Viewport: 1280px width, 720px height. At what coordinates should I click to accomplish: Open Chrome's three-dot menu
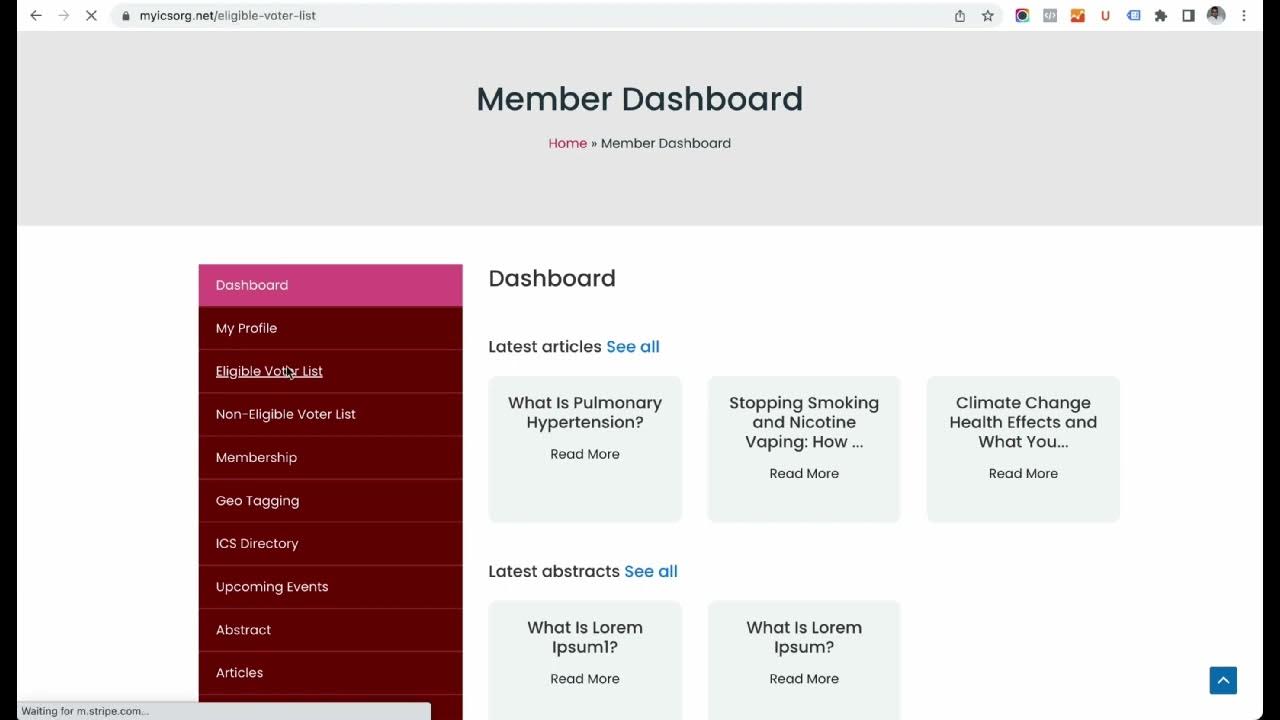(1244, 16)
